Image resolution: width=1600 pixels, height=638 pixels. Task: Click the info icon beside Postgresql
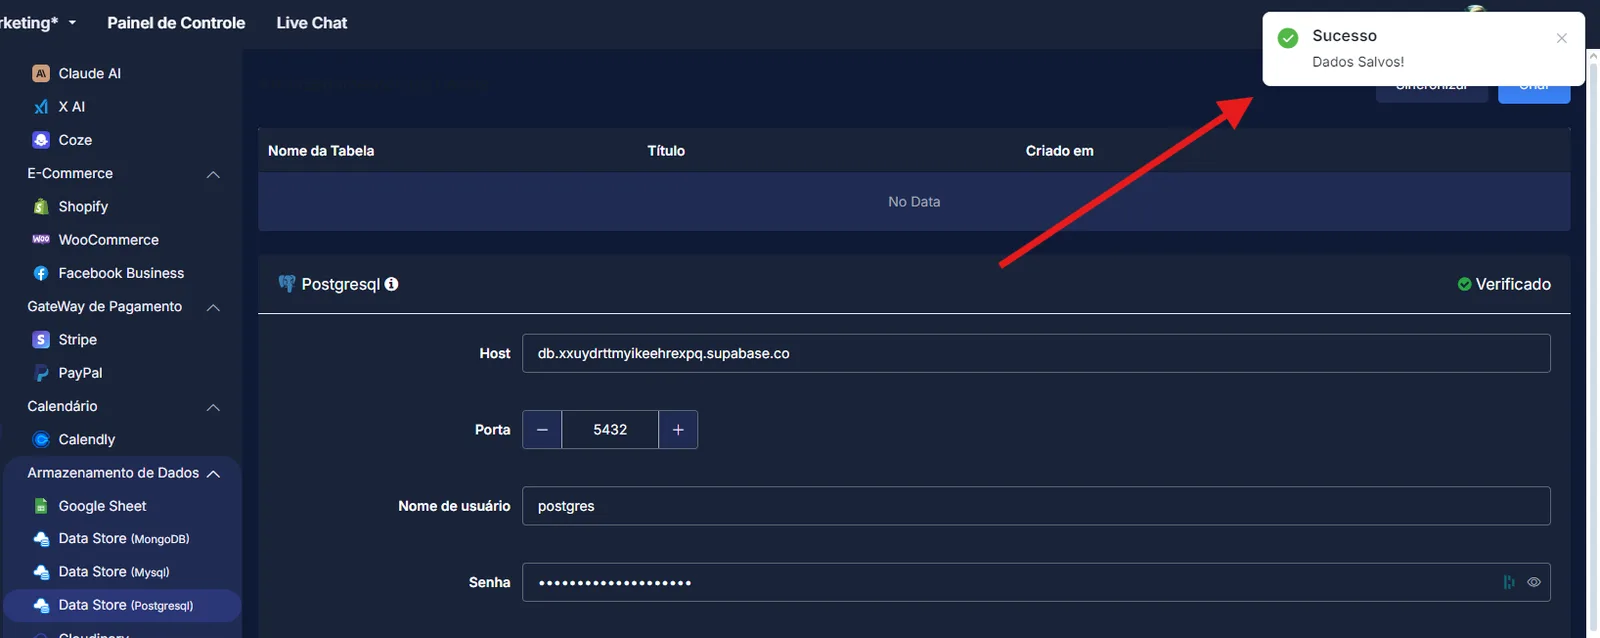click(x=391, y=284)
